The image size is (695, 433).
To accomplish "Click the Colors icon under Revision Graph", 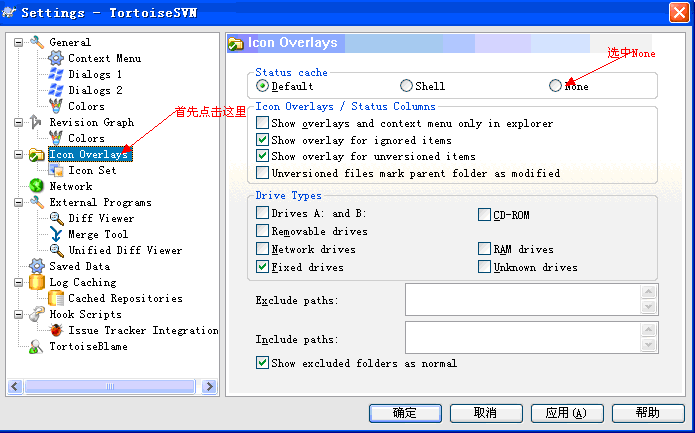I will click(x=56, y=138).
